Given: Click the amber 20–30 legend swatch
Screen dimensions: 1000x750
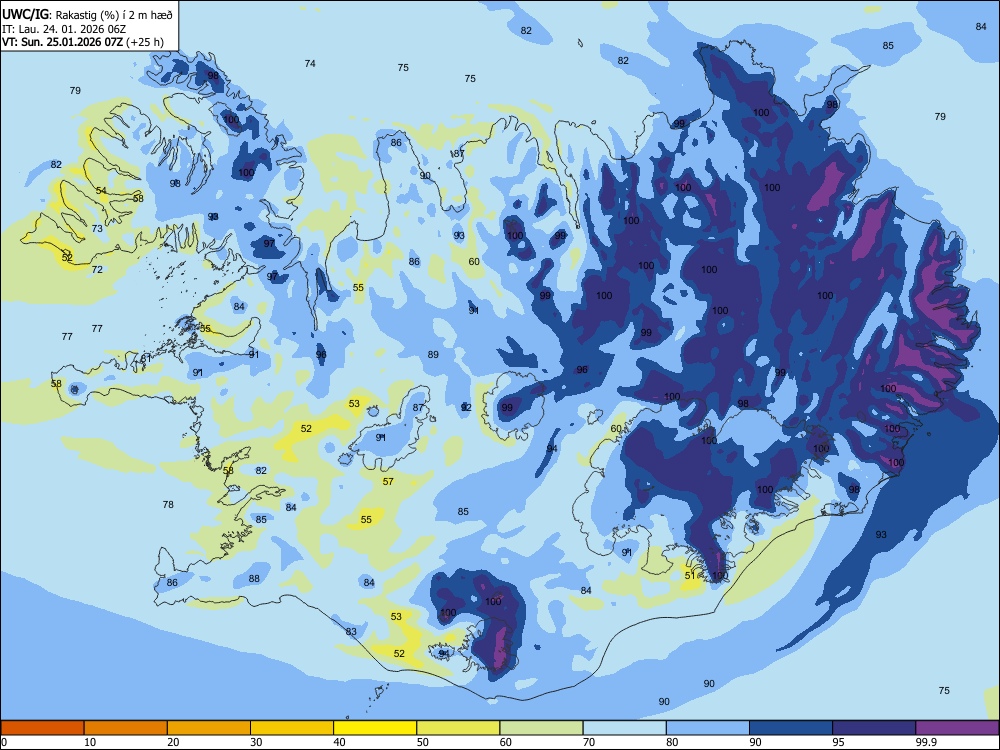Looking at the screenshot, I should coord(209,728).
